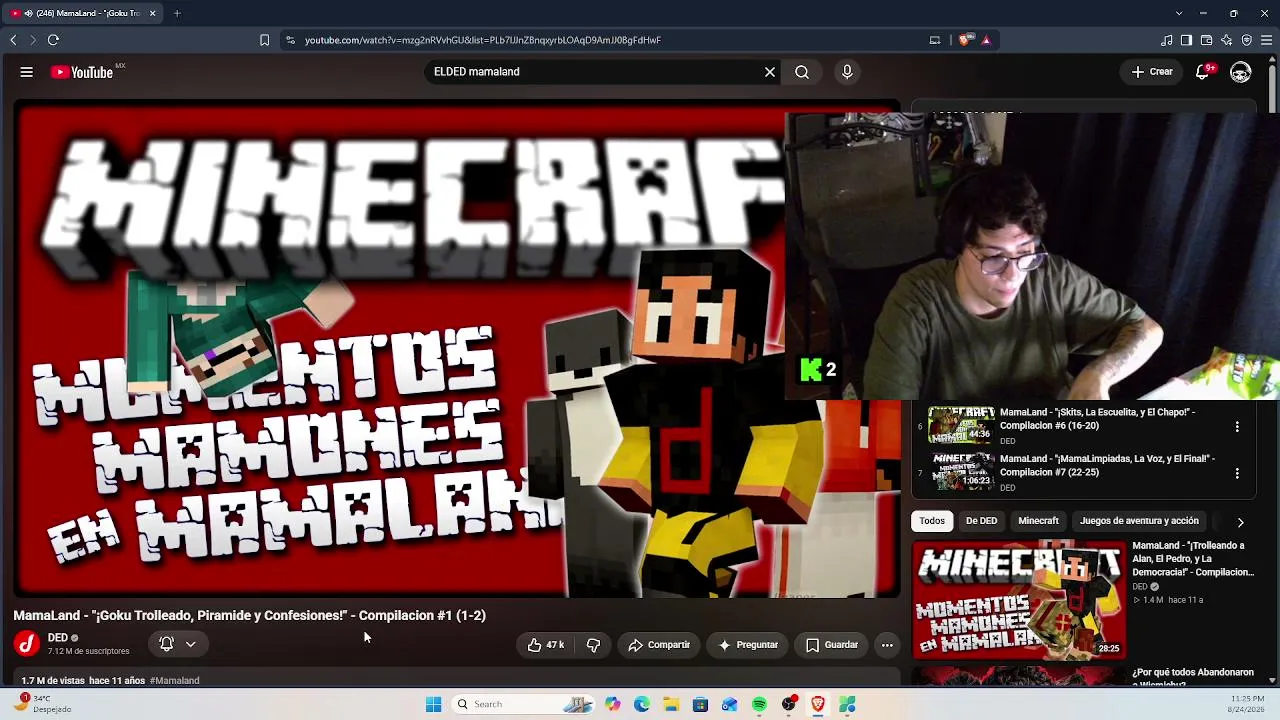Select the Todos filter chip
The width and height of the screenshot is (1280, 720).
(932, 521)
